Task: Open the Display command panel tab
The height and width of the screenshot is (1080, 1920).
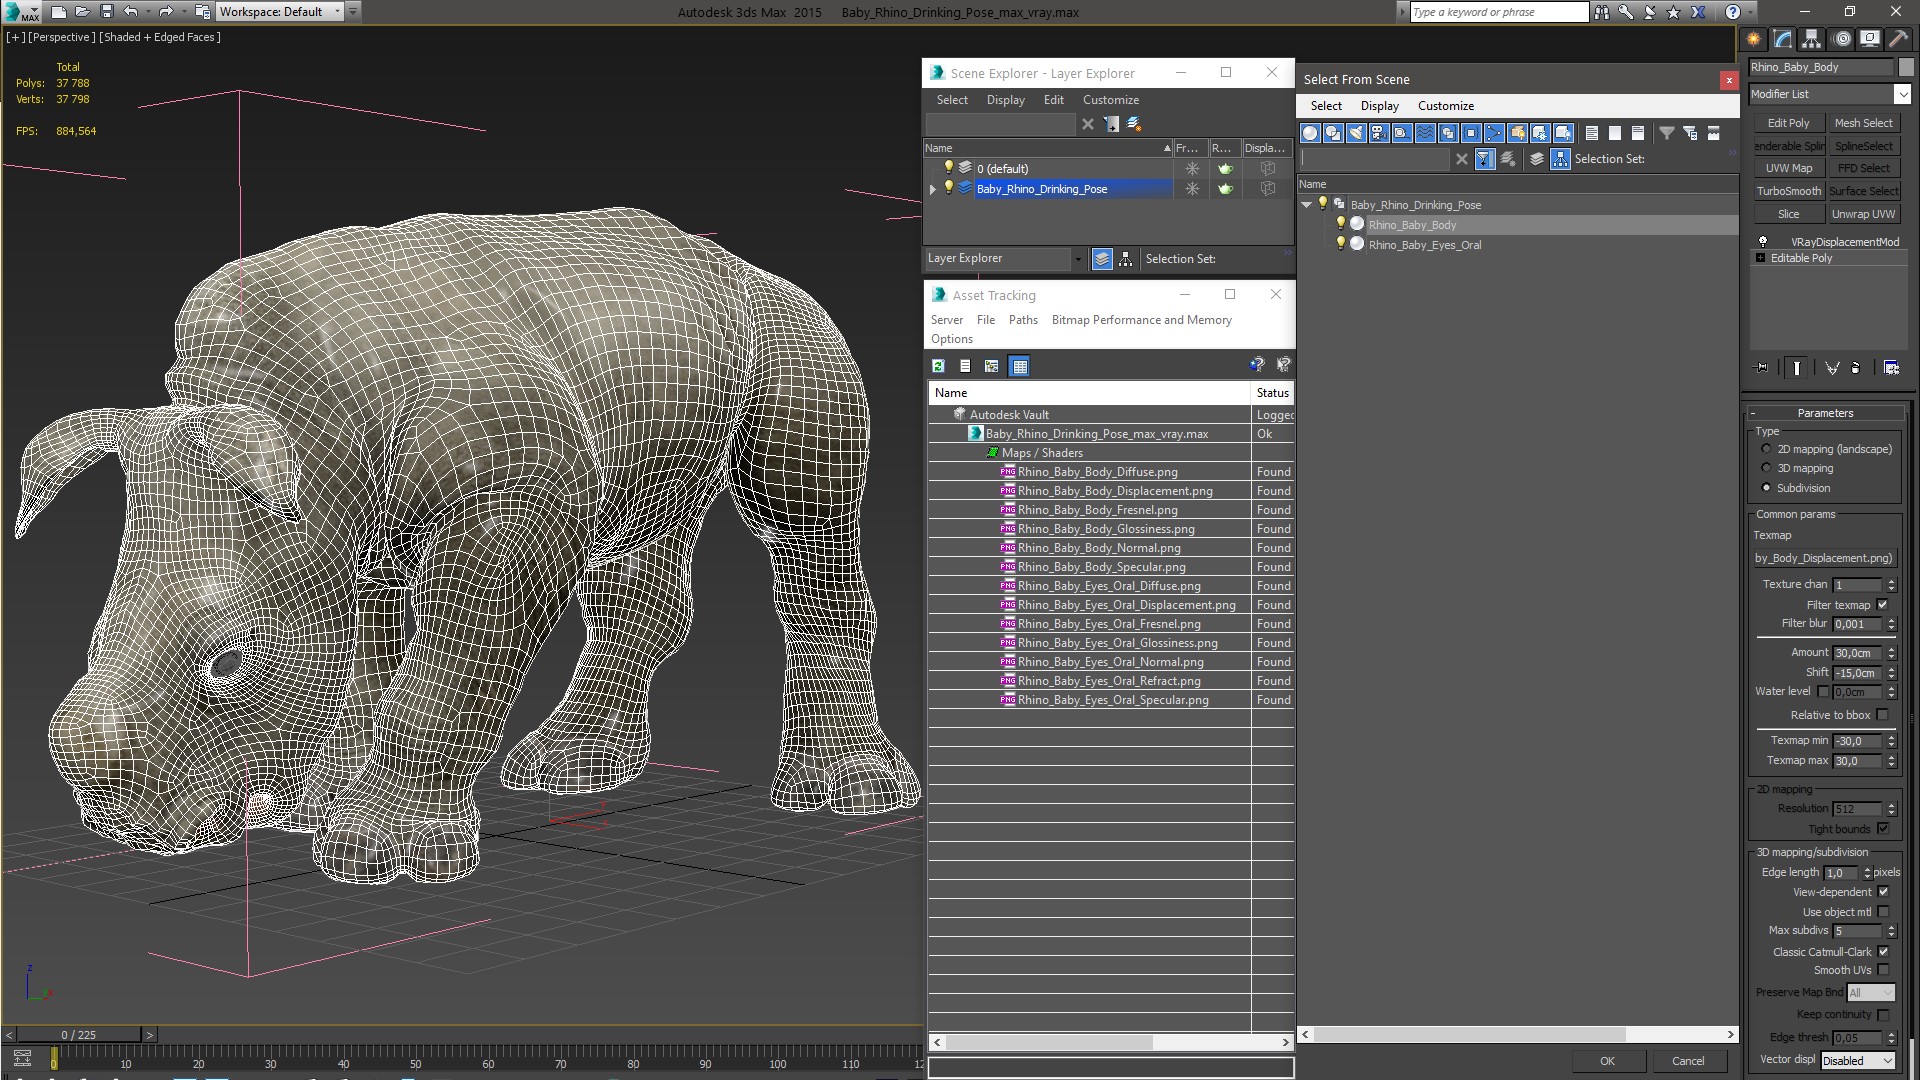Action: pyautogui.click(x=1869, y=39)
